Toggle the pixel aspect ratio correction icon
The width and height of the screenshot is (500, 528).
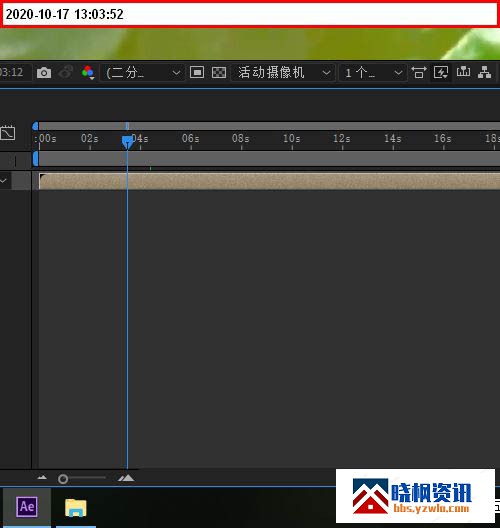[x=419, y=72]
